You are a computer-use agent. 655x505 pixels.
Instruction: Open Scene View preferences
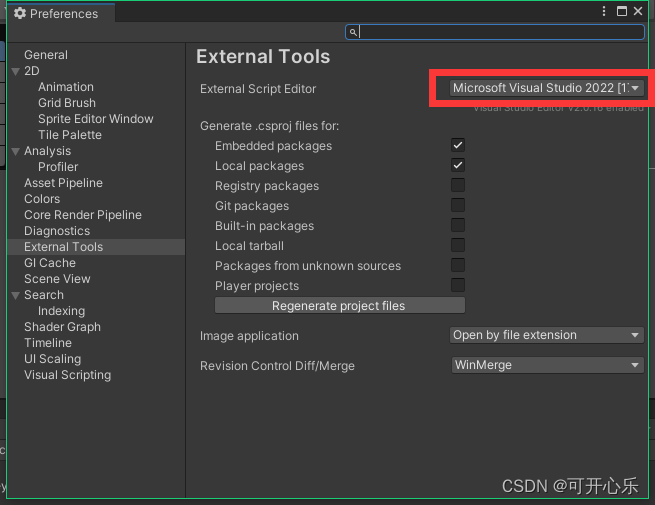point(57,279)
